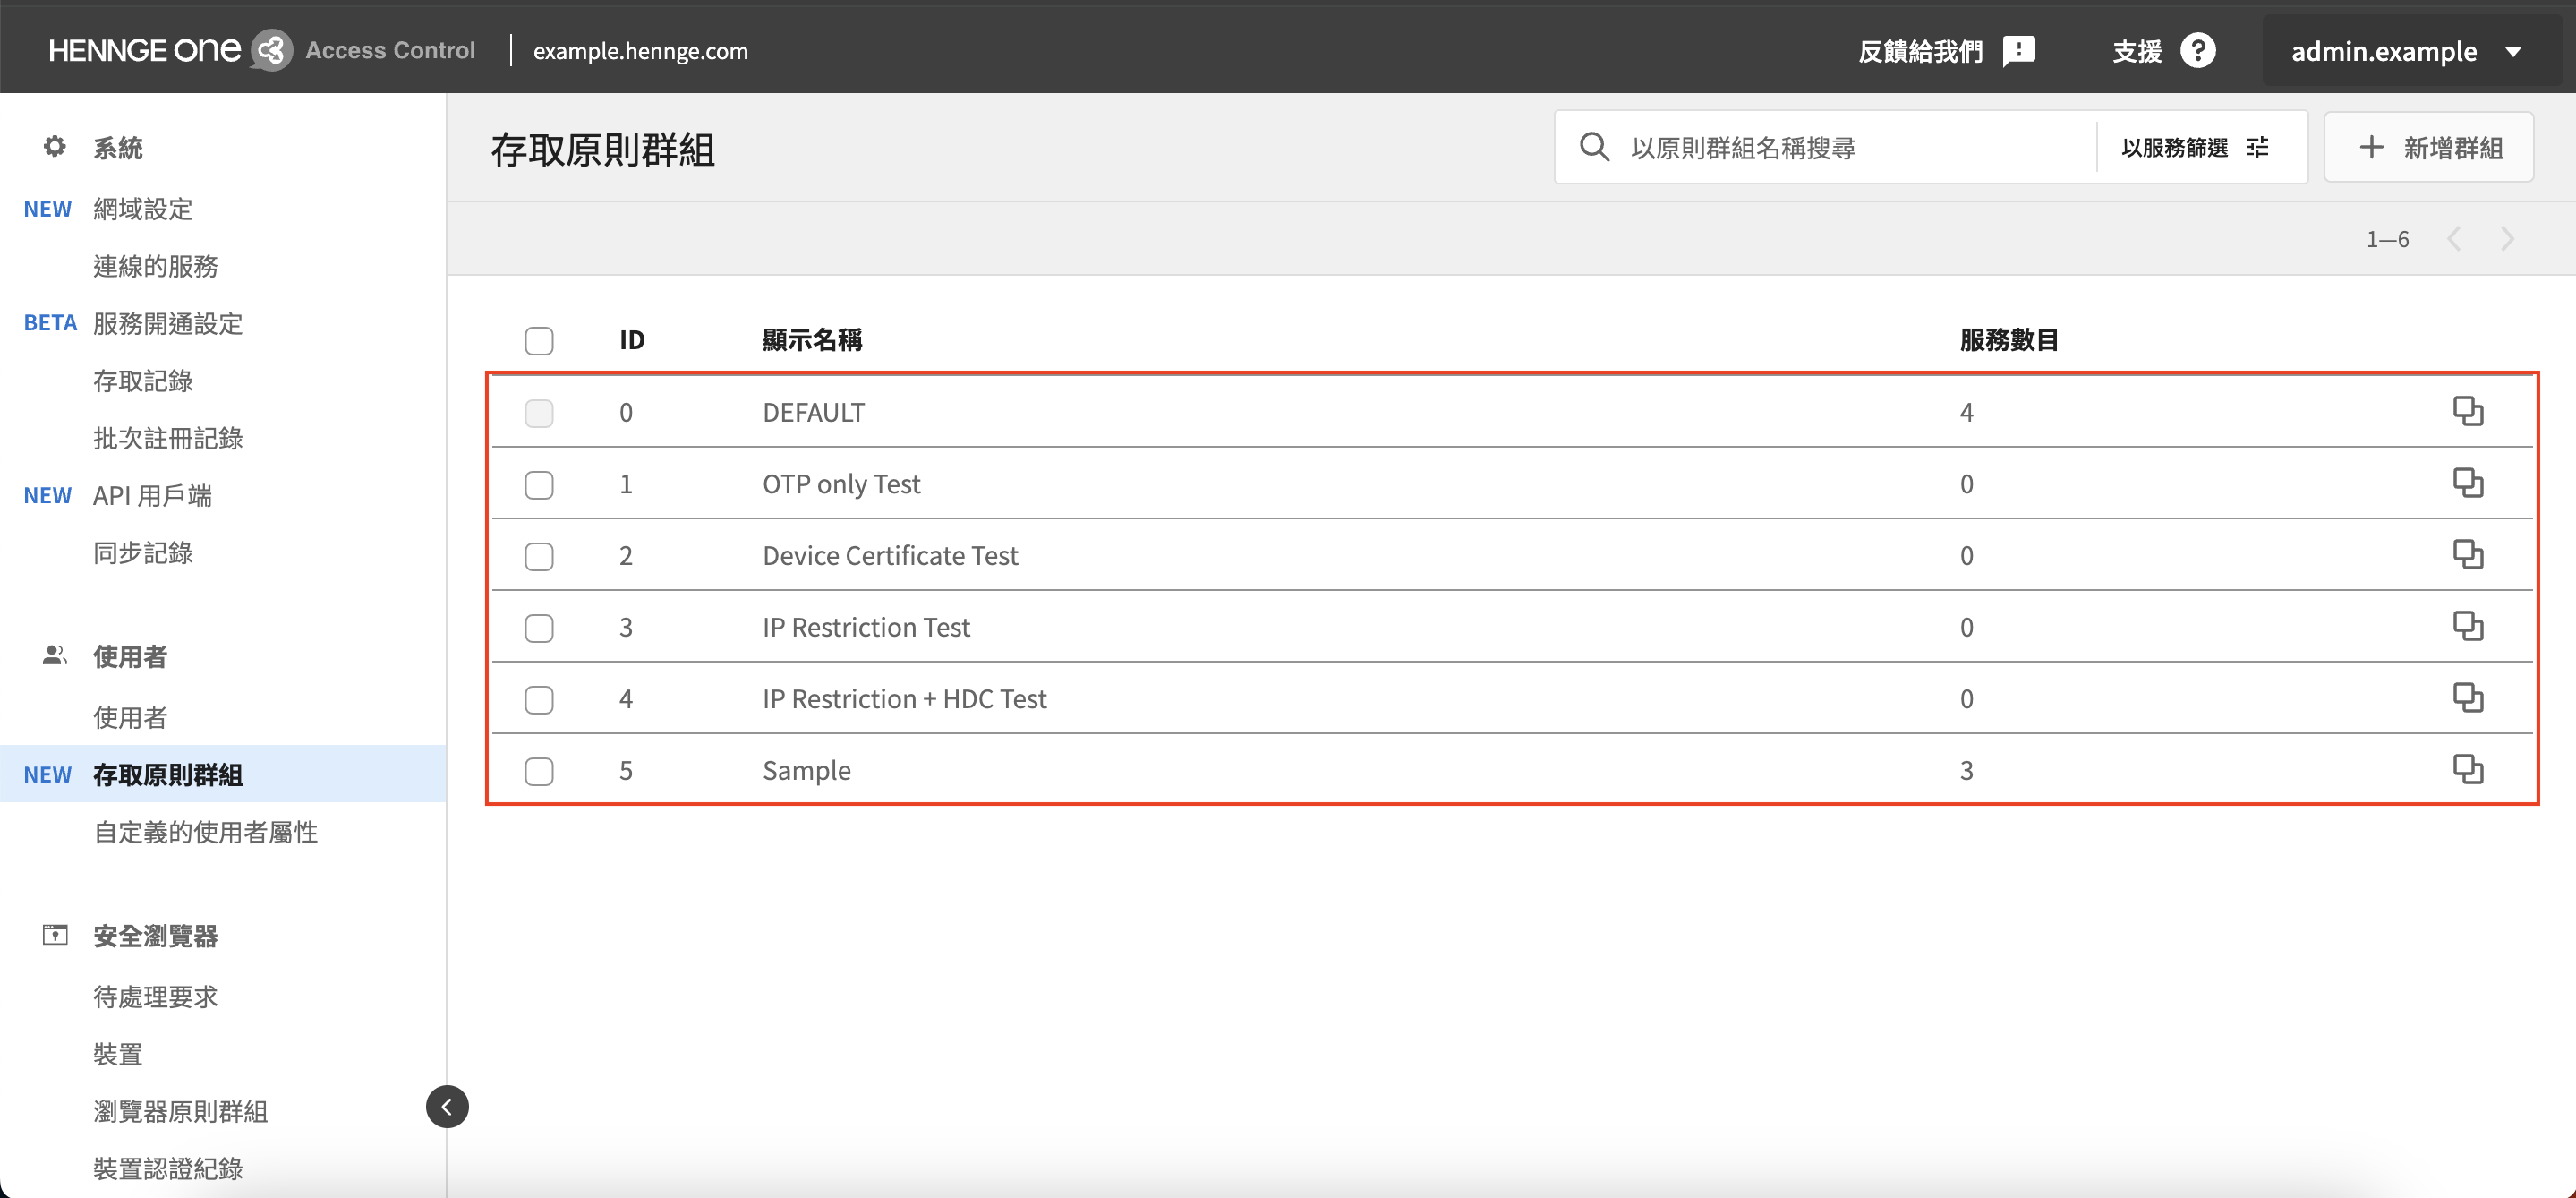Click the 新增群組 button
Viewport: 2576px width, 1198px height.
pos(2428,147)
